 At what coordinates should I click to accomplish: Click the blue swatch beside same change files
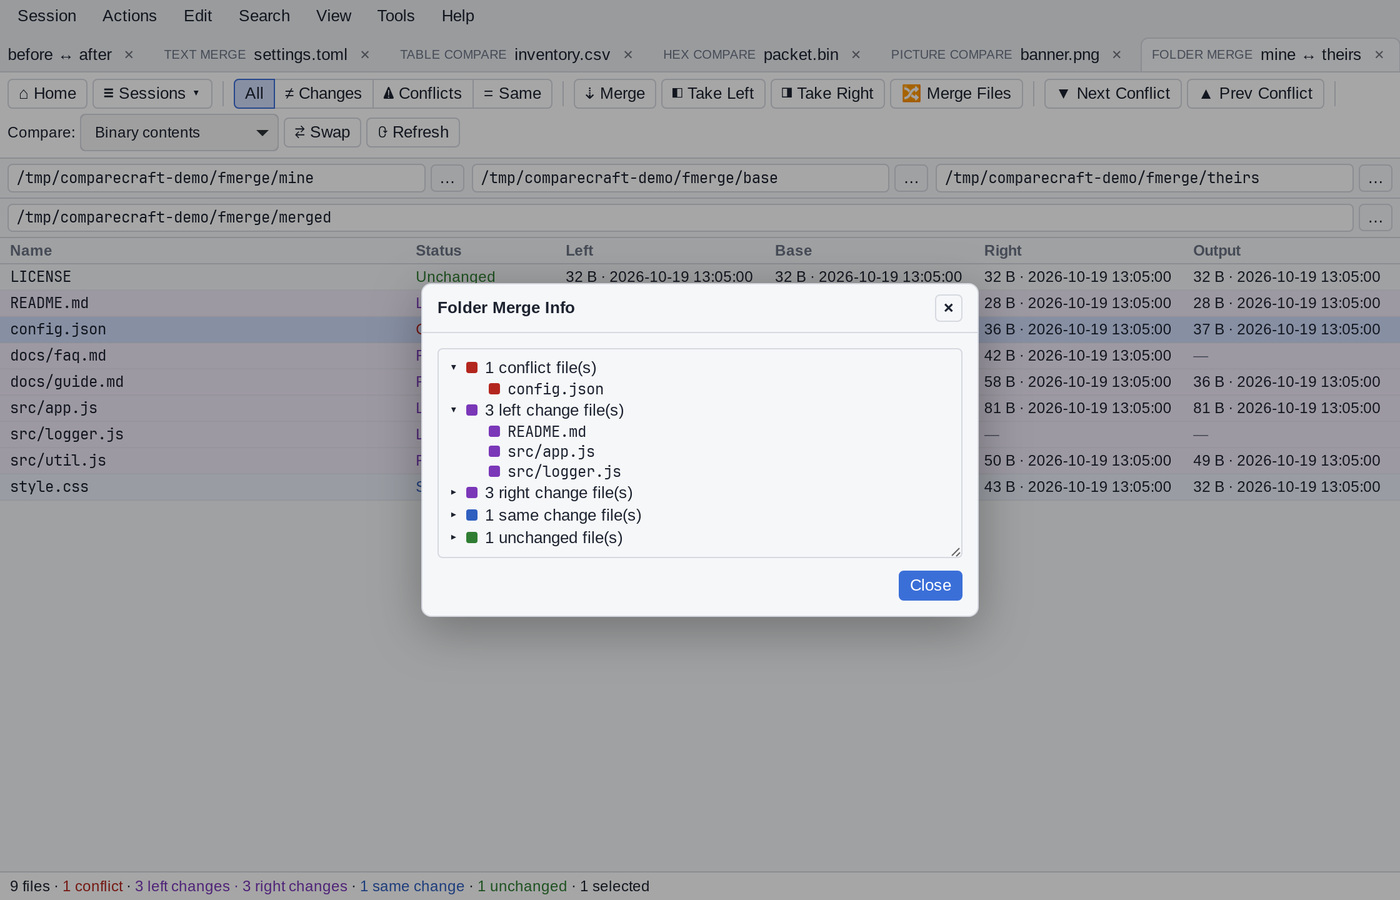point(472,515)
